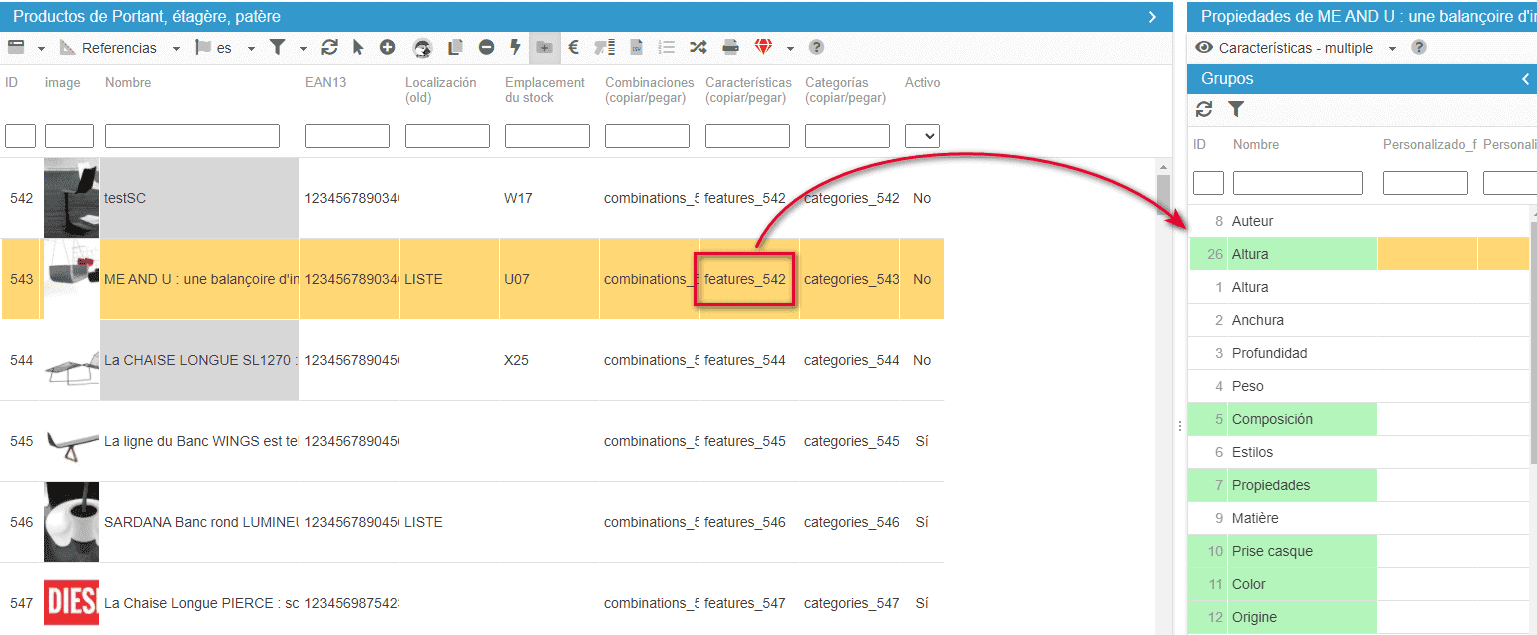Screen dimensions: 1537x635
Task: Toggle the eye icon beside Características
Action: click(1204, 48)
